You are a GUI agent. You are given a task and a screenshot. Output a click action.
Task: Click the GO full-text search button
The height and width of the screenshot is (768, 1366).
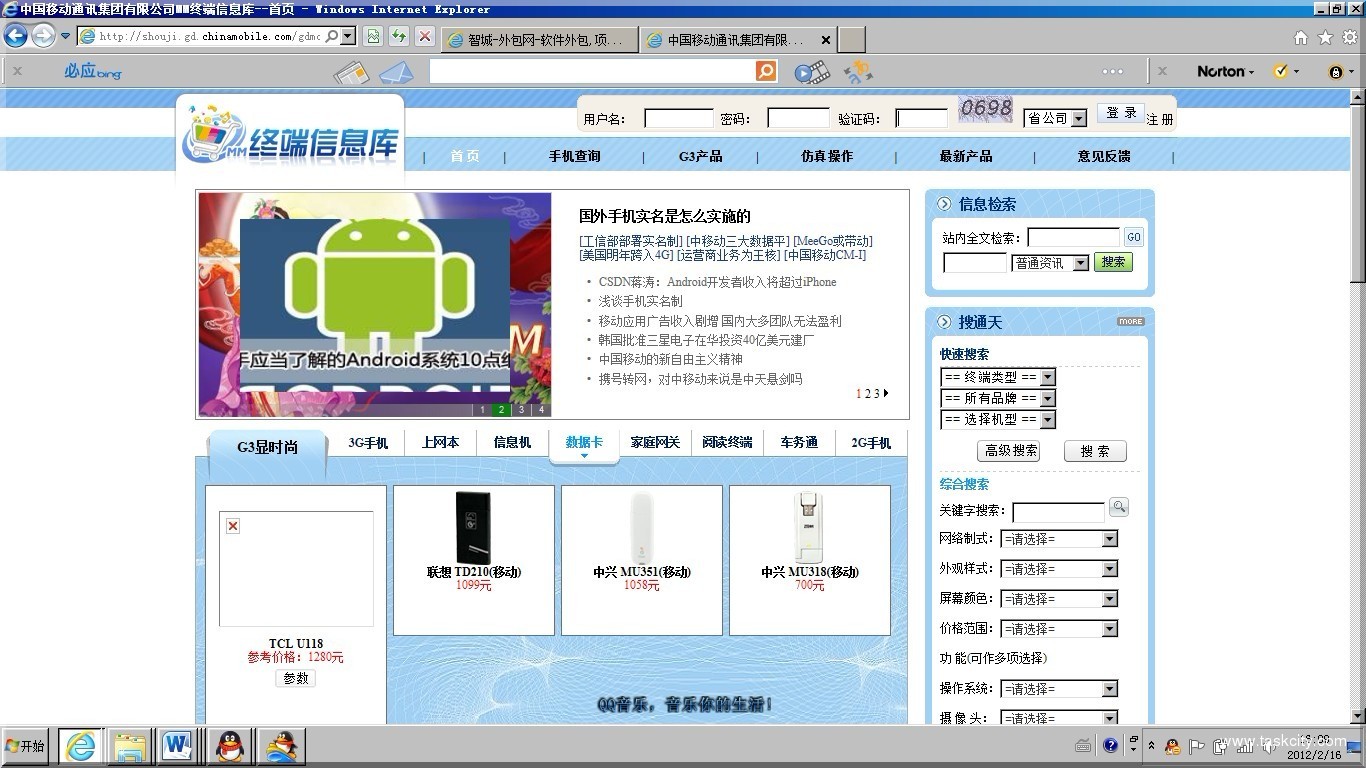1133,237
